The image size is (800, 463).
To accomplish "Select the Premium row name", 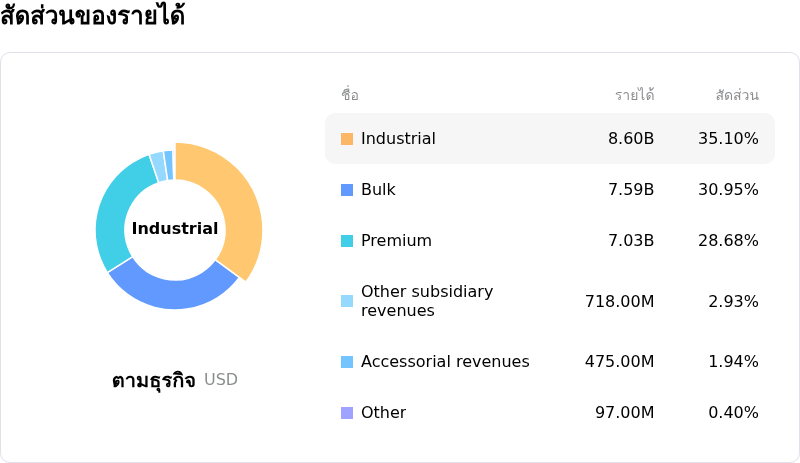I will [x=396, y=241].
